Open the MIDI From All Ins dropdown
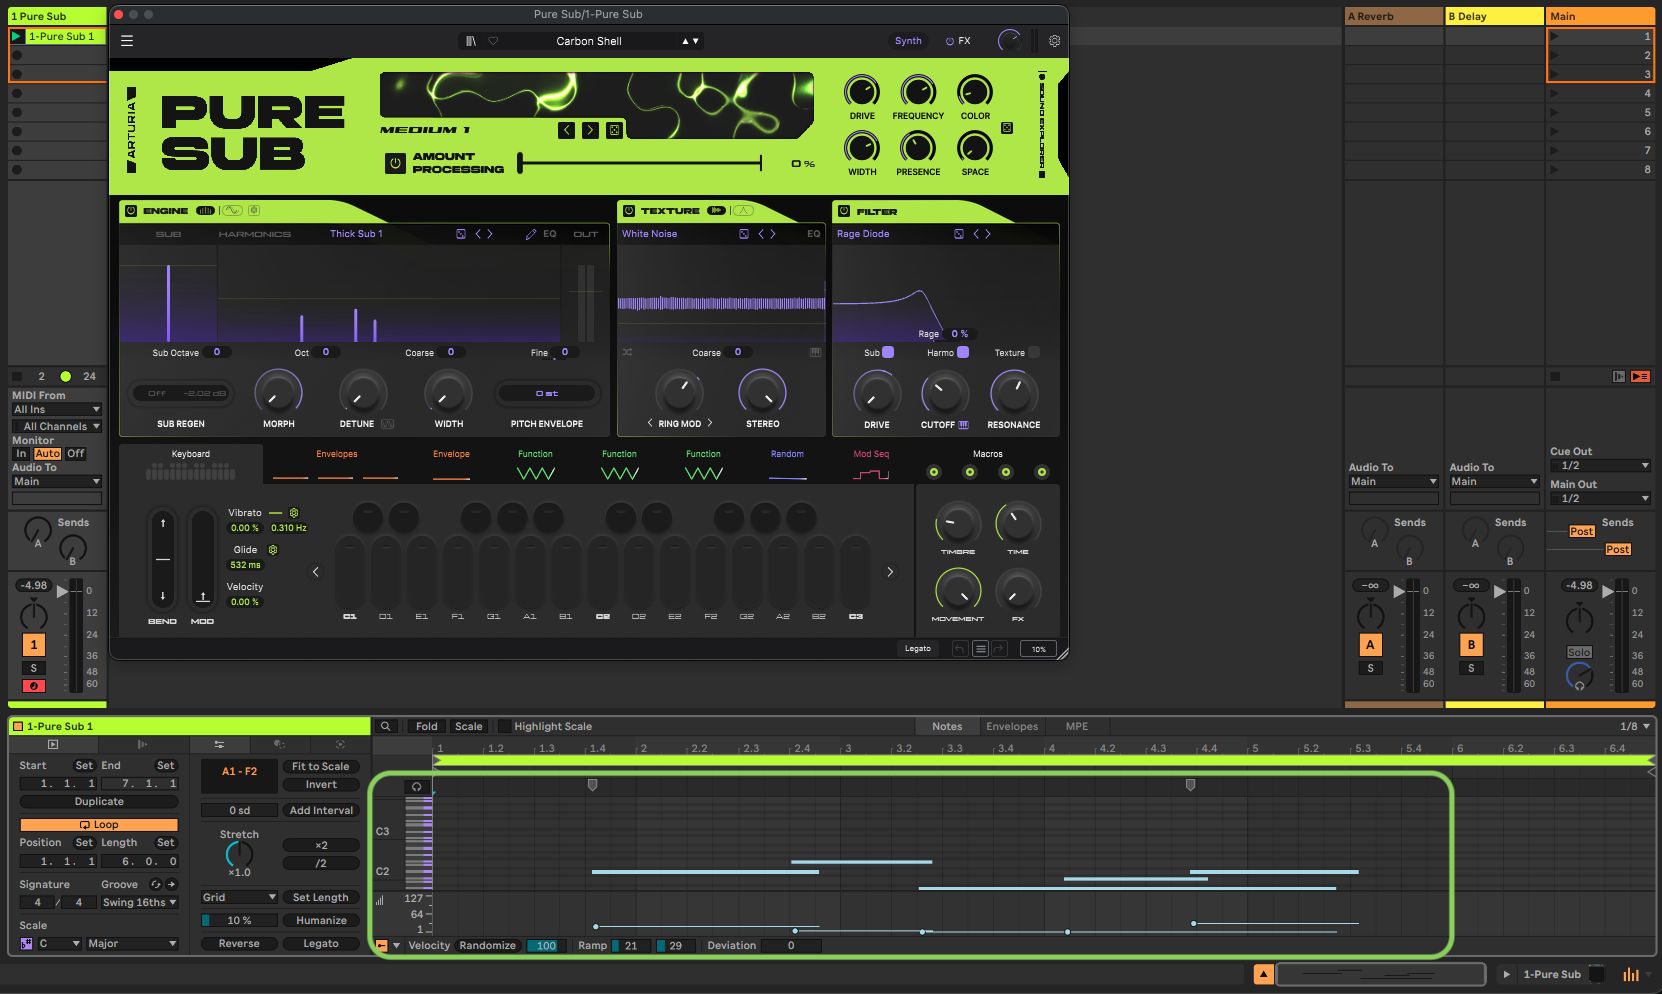 56,410
